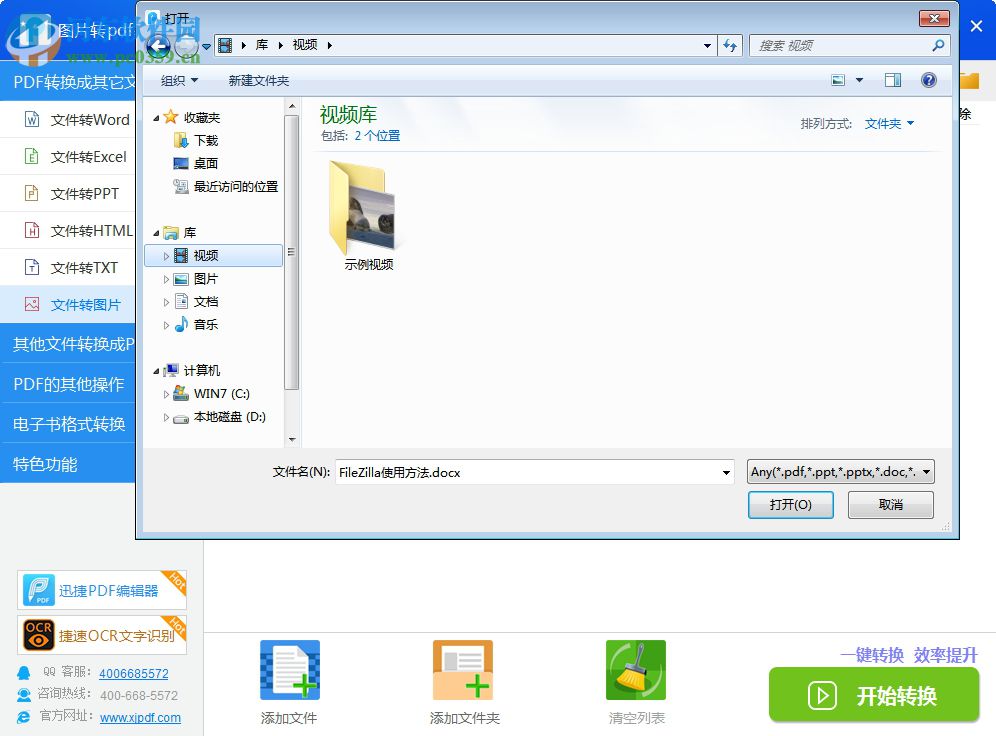Select 视频 library in the tree
Screen dimensions: 996x736
[x=213, y=255]
